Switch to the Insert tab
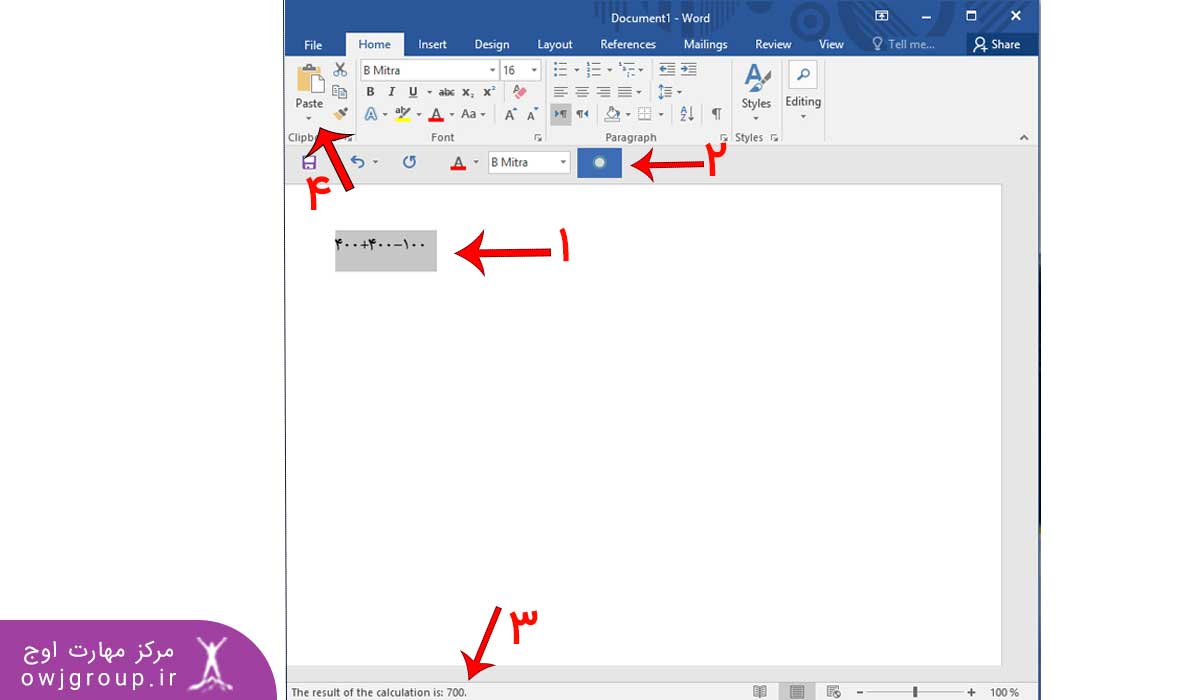 click(432, 44)
